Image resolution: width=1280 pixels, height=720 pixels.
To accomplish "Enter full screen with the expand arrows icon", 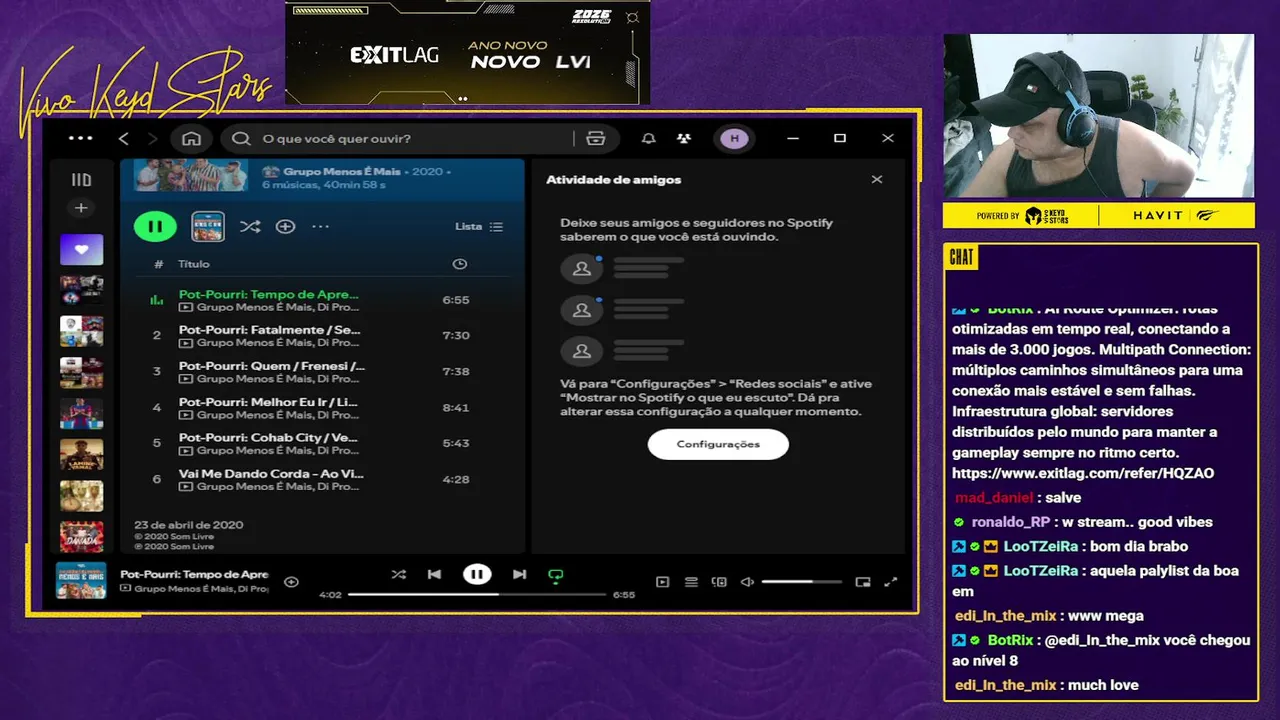I will (x=891, y=582).
